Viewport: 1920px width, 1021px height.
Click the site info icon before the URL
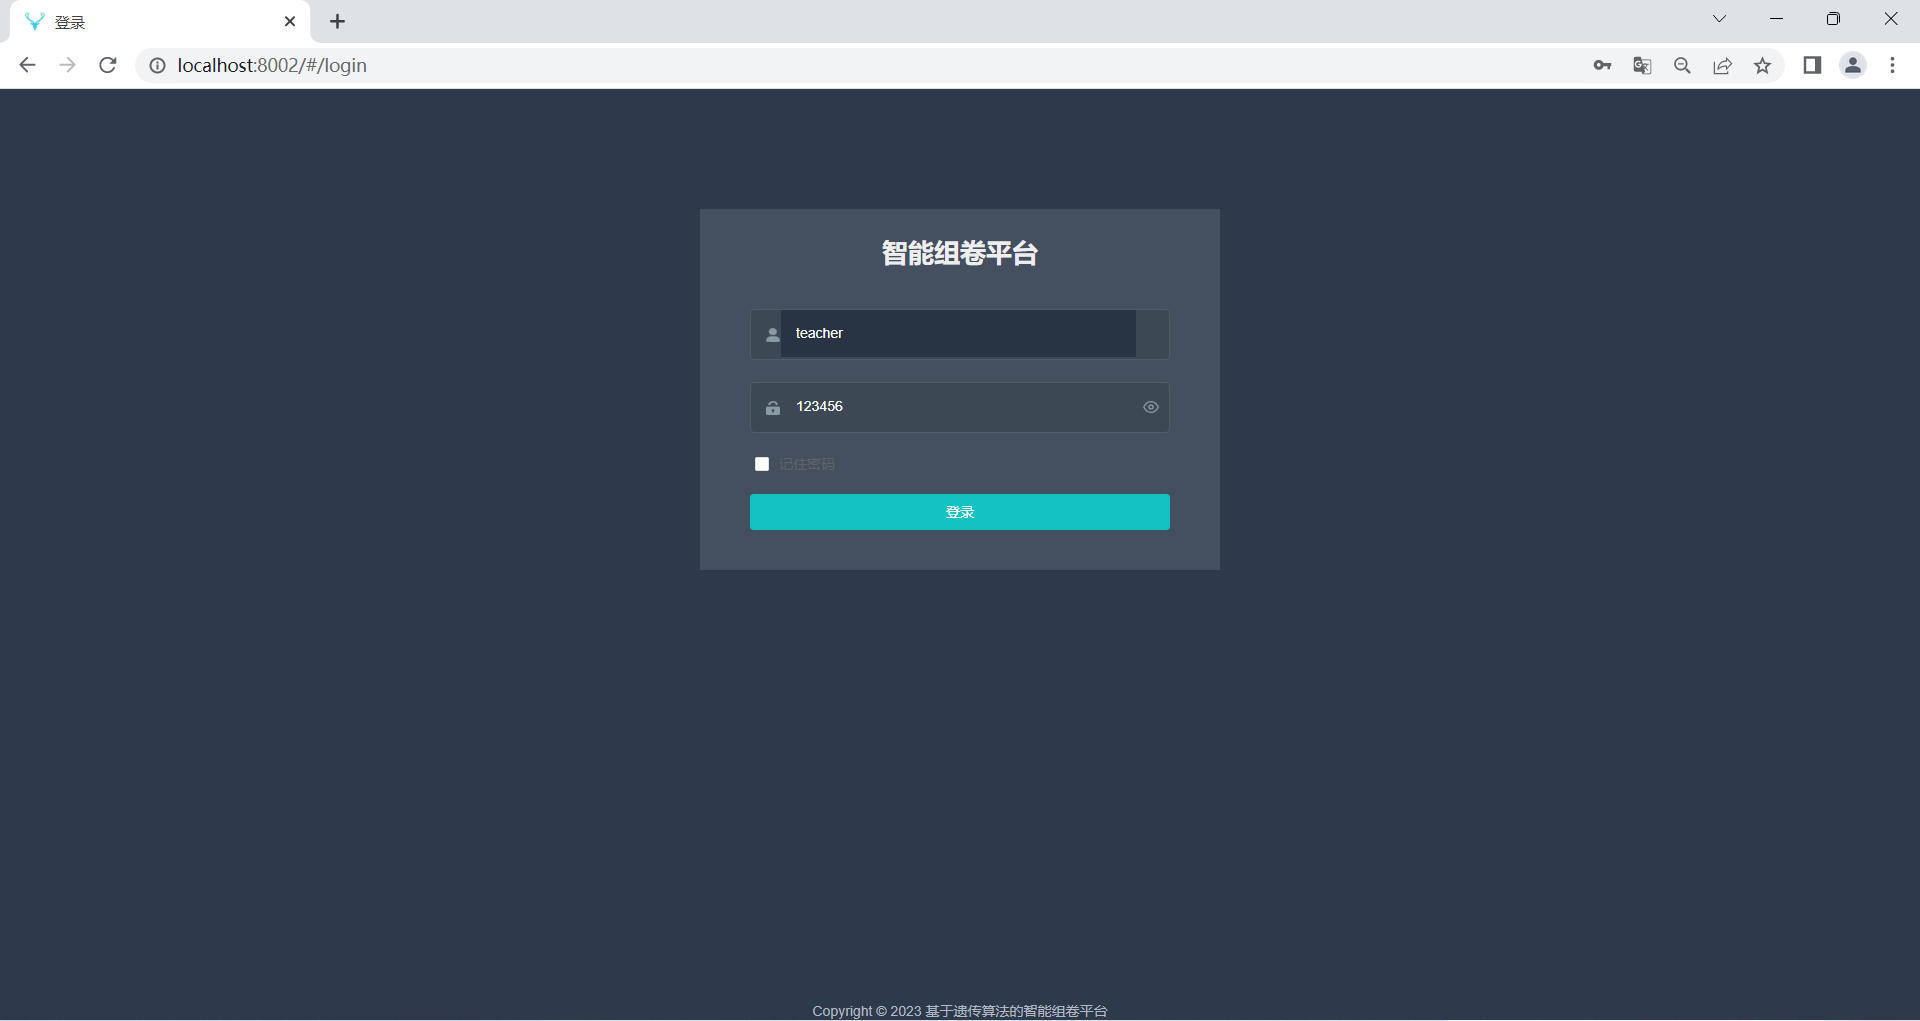(x=157, y=65)
